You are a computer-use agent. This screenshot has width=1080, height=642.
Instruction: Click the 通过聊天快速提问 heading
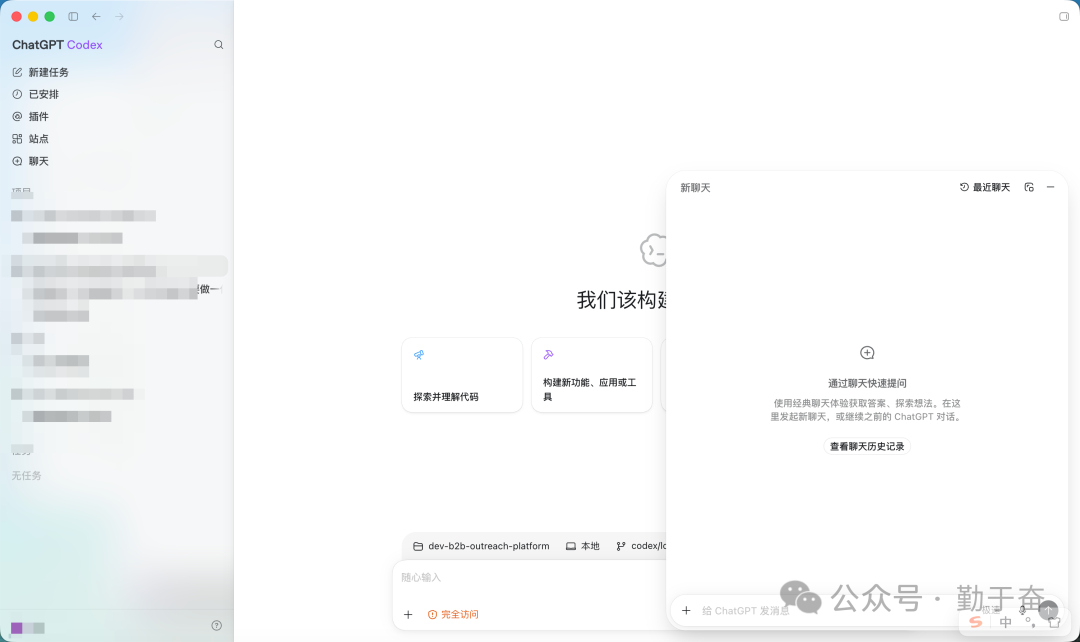coord(867,383)
